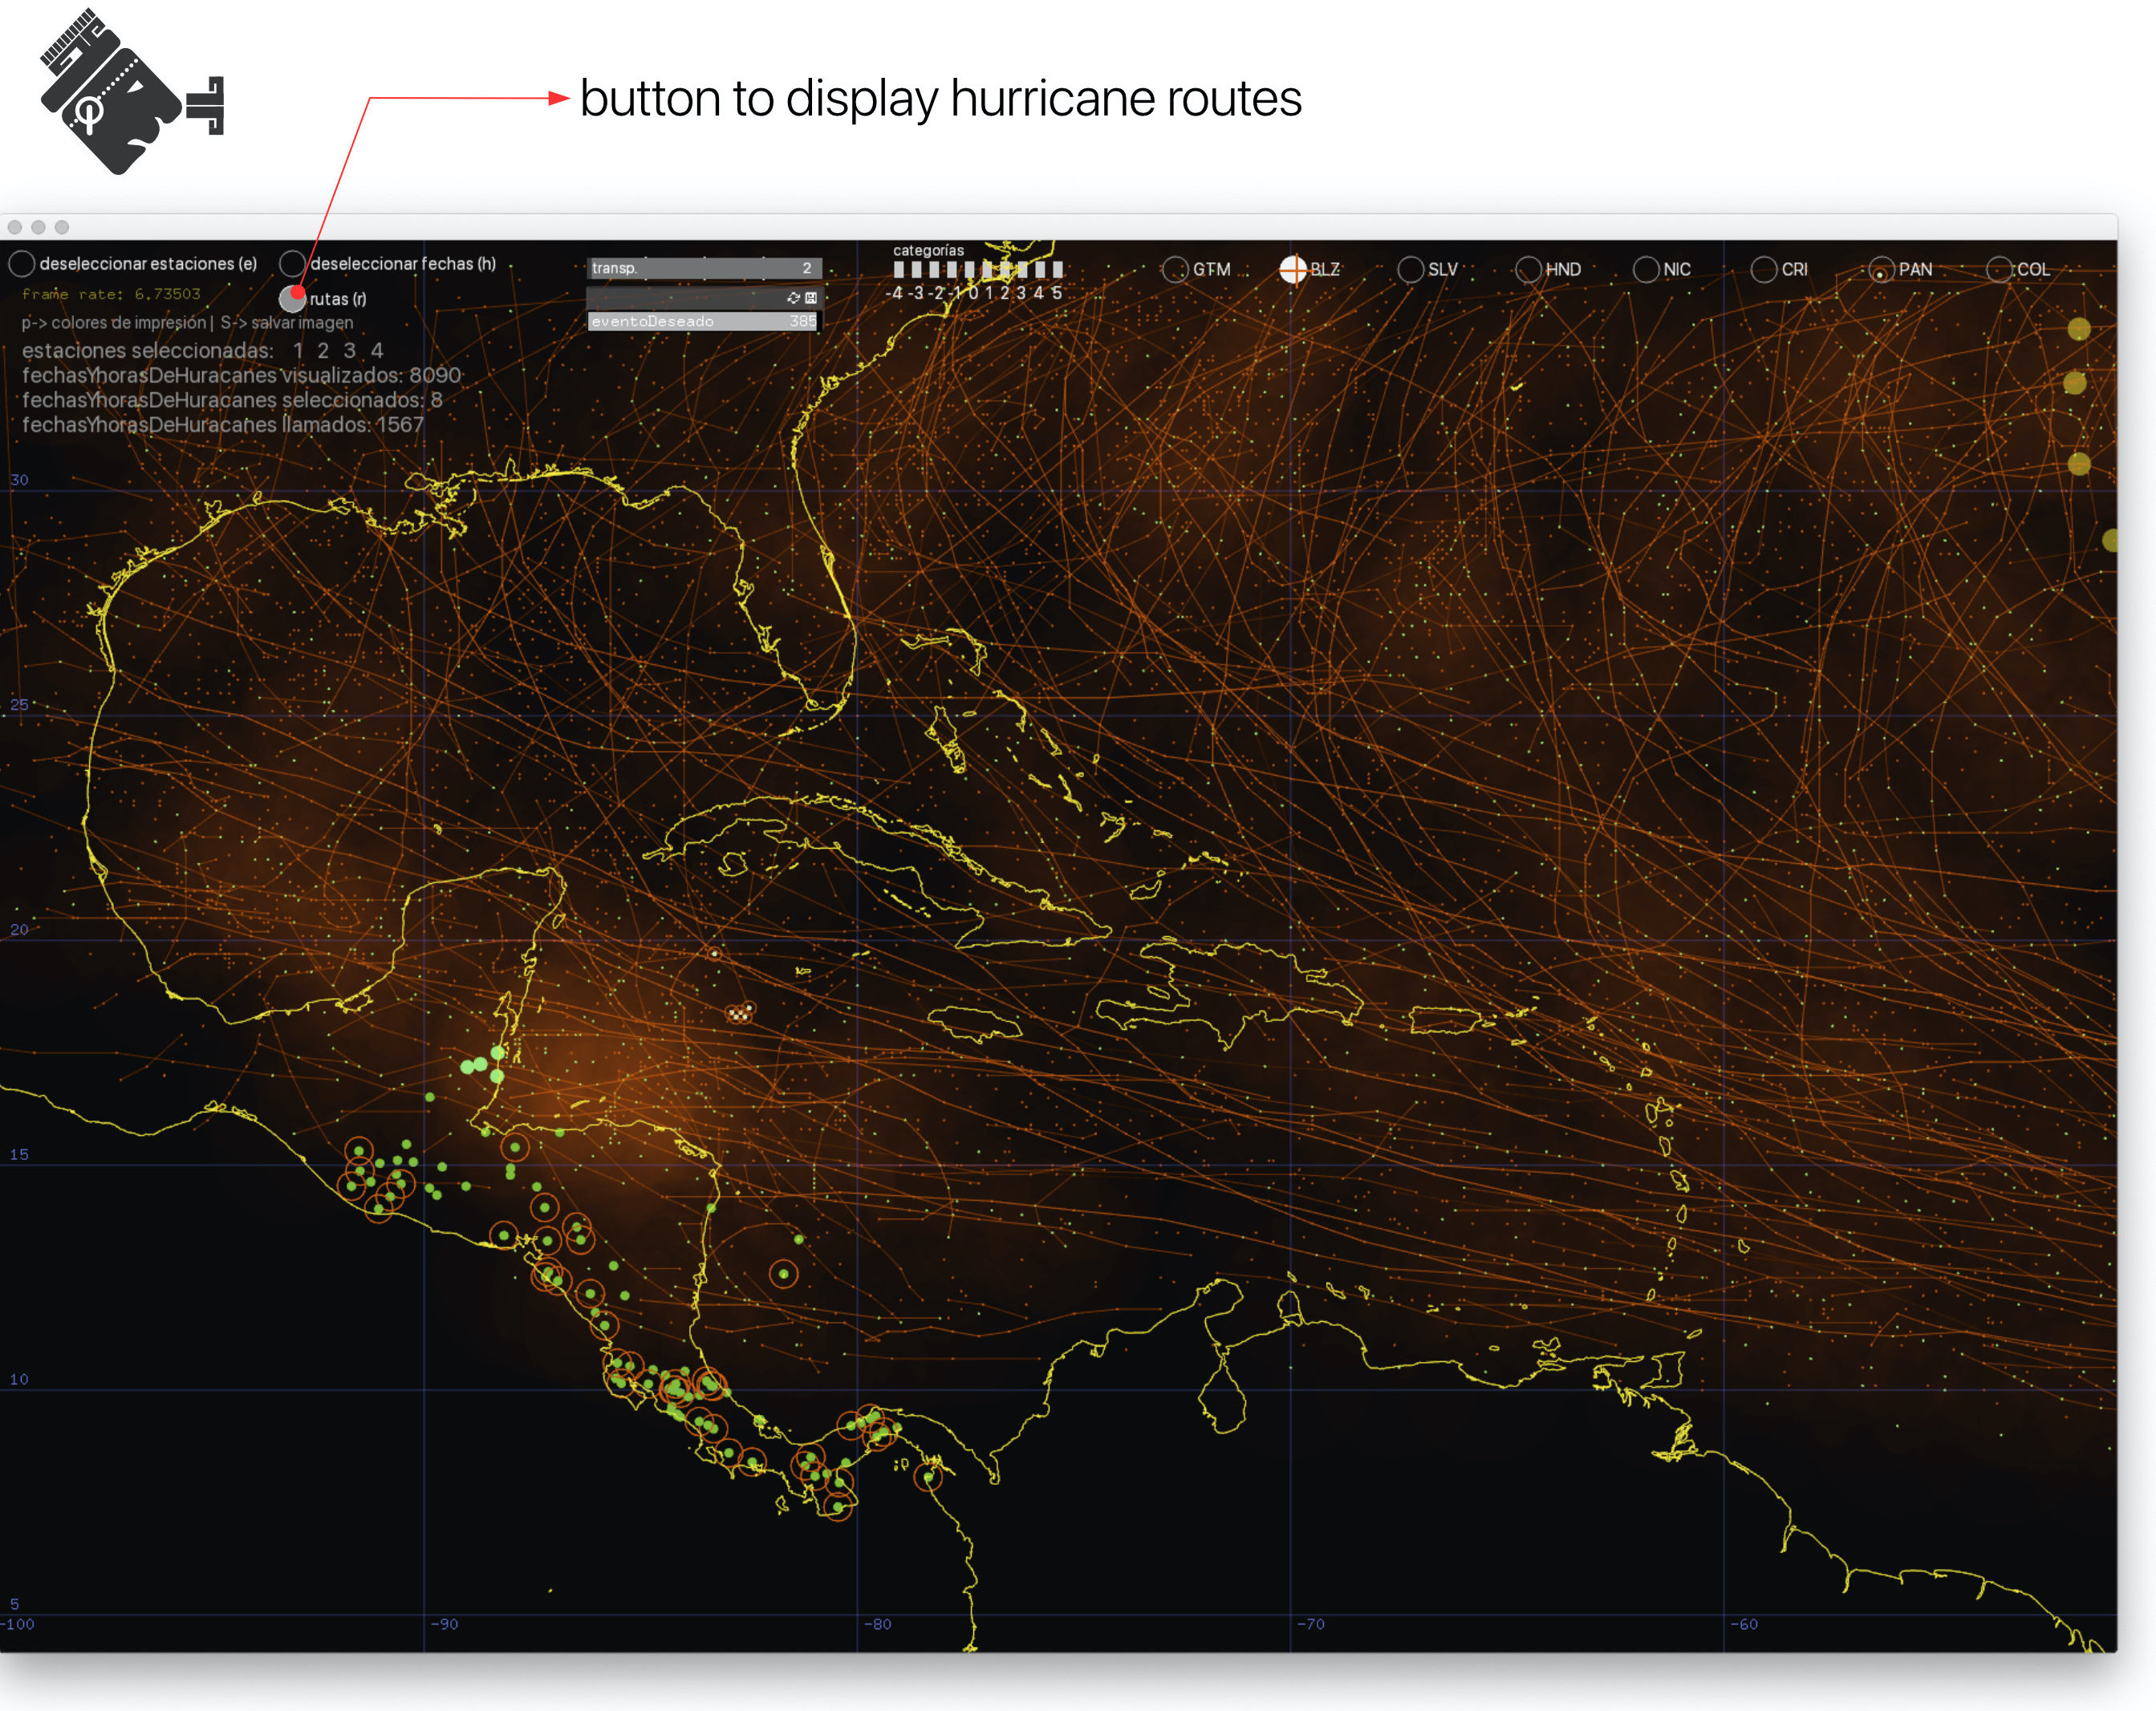This screenshot has height=1711, width=2156.
Task: Toggle category -4 filter box
Action: [899, 269]
